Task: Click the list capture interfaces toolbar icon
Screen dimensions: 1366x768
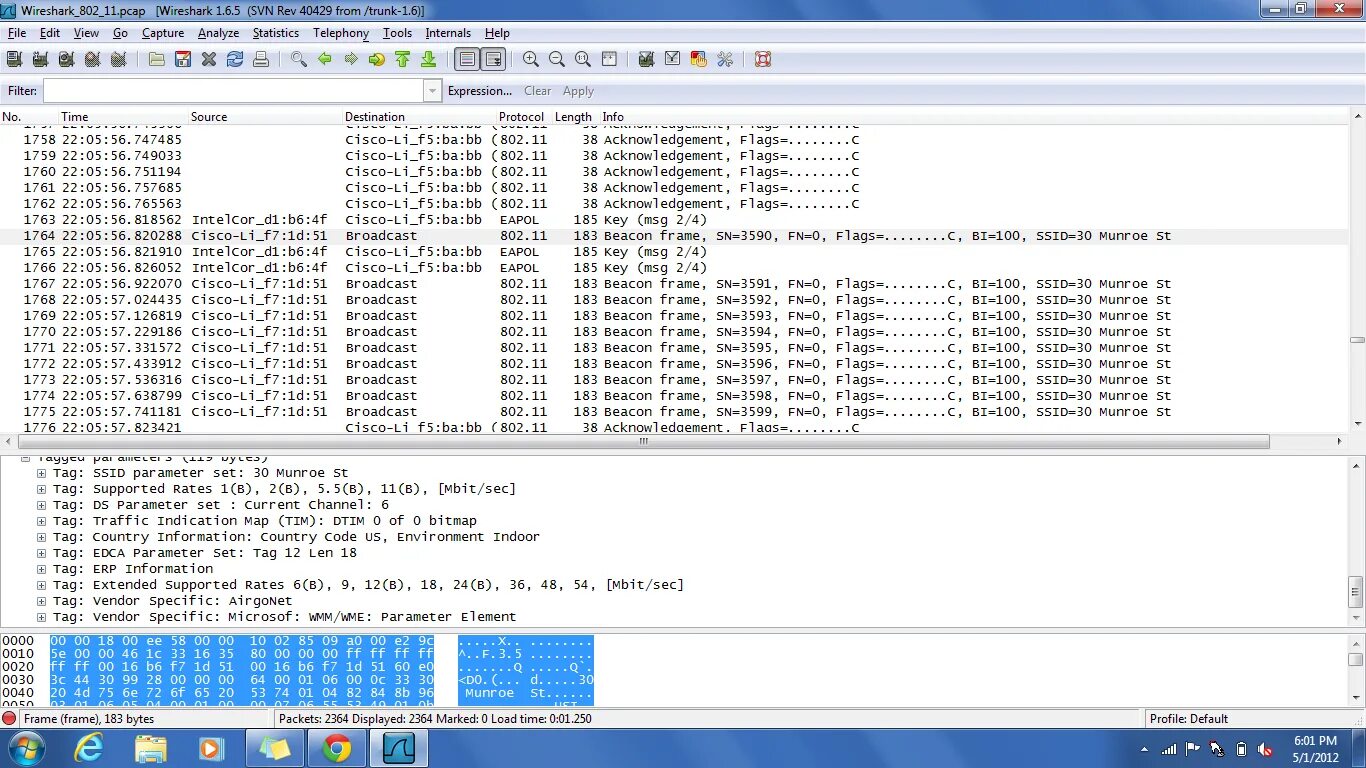Action: click(x=15, y=60)
